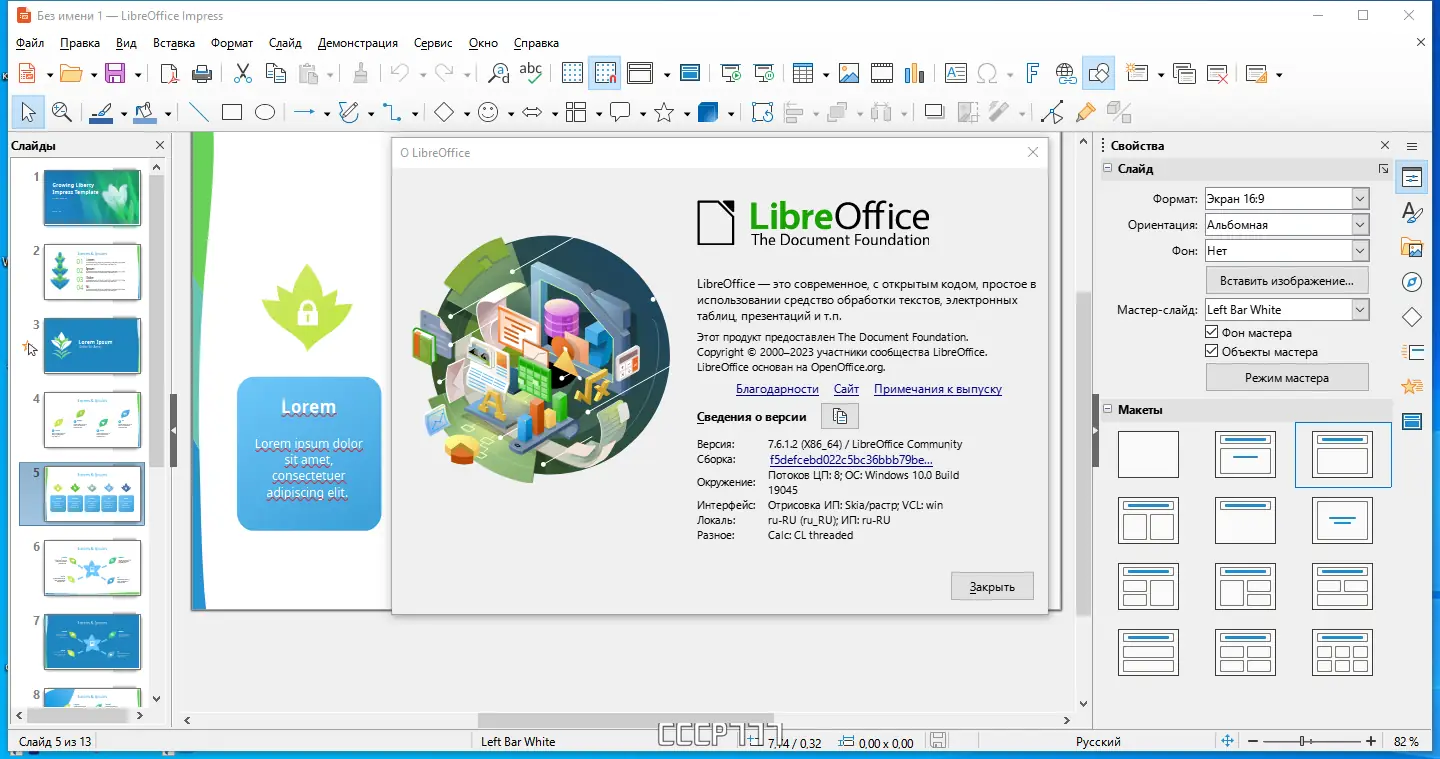The image size is (1440, 759).
Task: Toggle the Snap to Grid icon
Action: (x=604, y=73)
